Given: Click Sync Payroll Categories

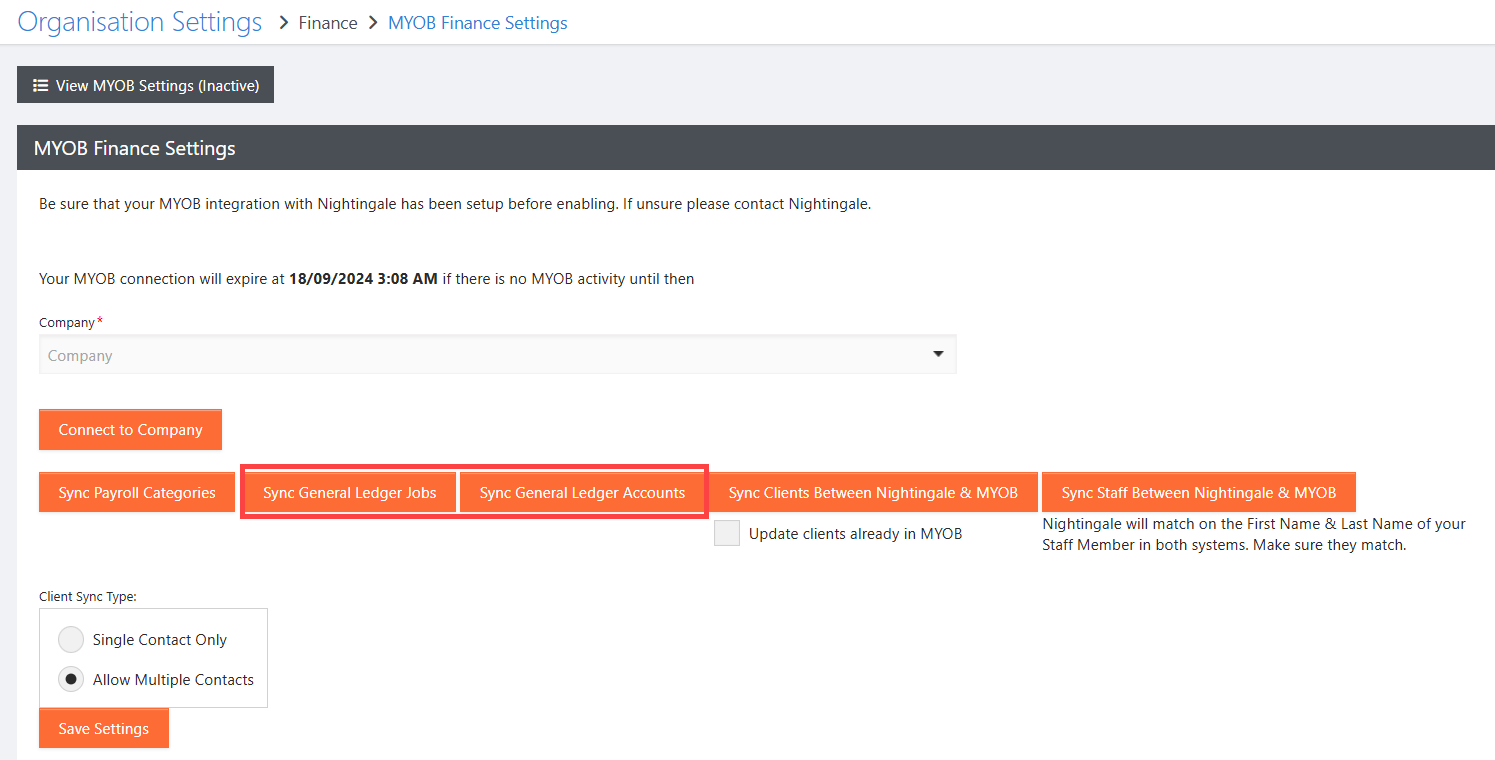Looking at the screenshot, I should (x=137, y=493).
